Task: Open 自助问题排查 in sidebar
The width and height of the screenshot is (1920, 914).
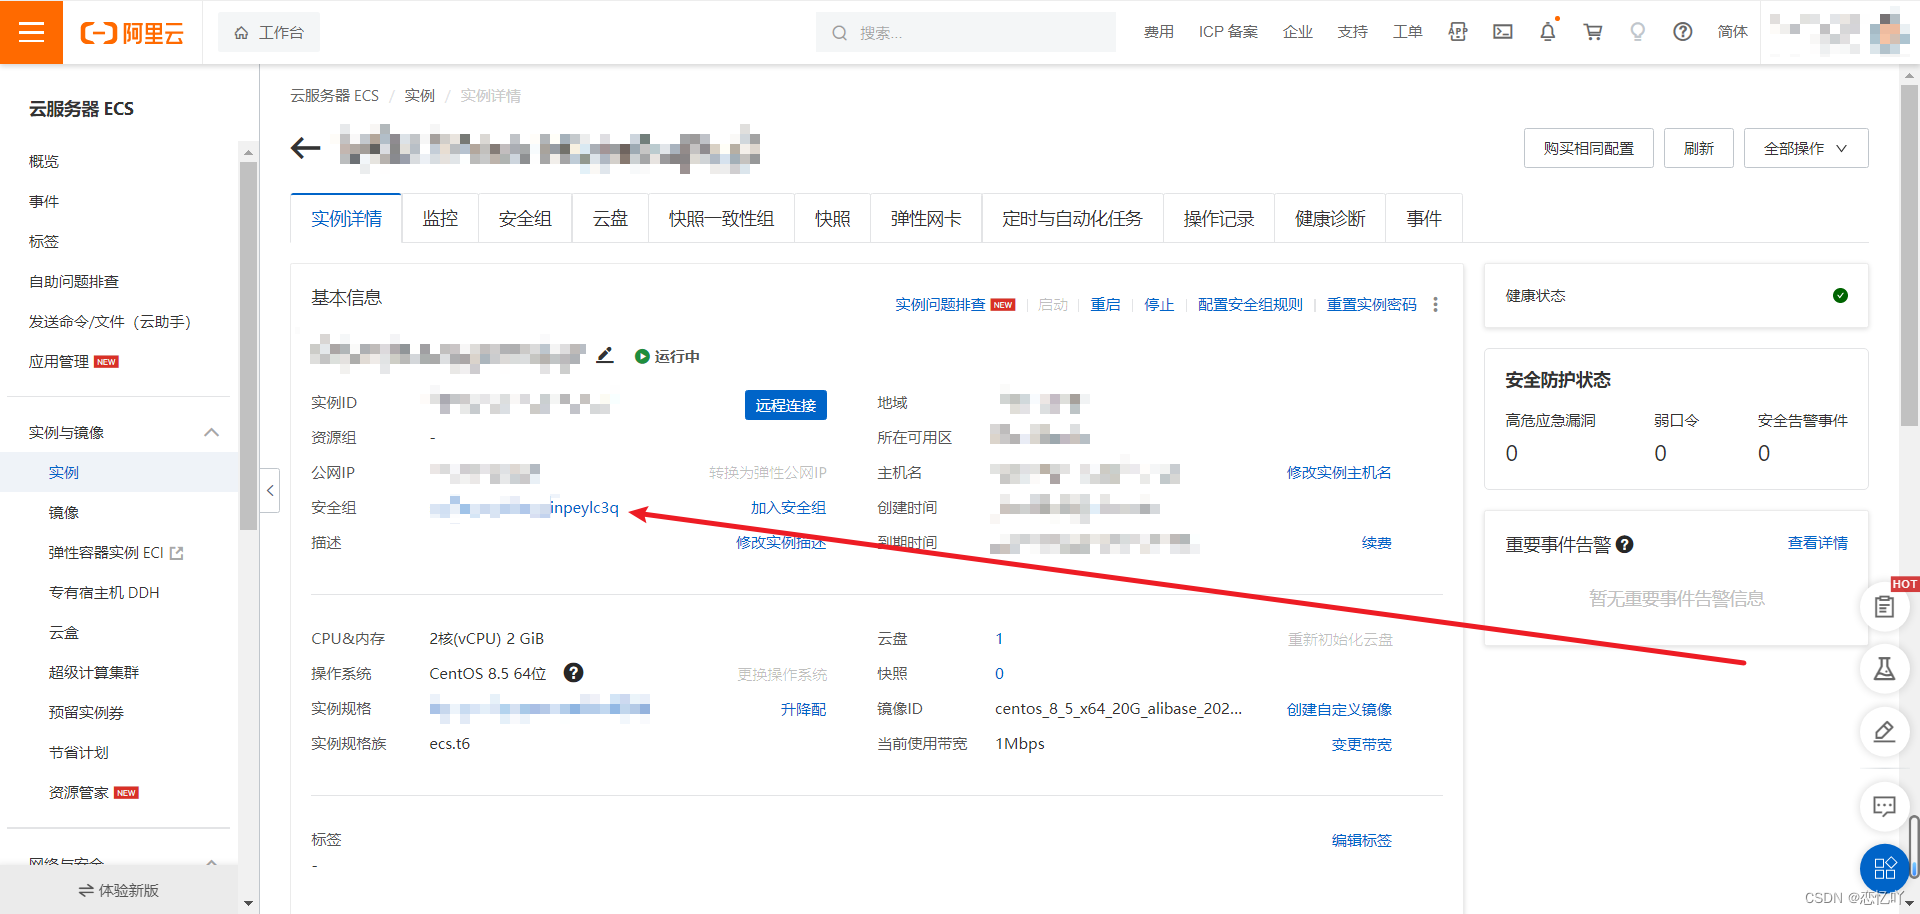Action: 74,281
